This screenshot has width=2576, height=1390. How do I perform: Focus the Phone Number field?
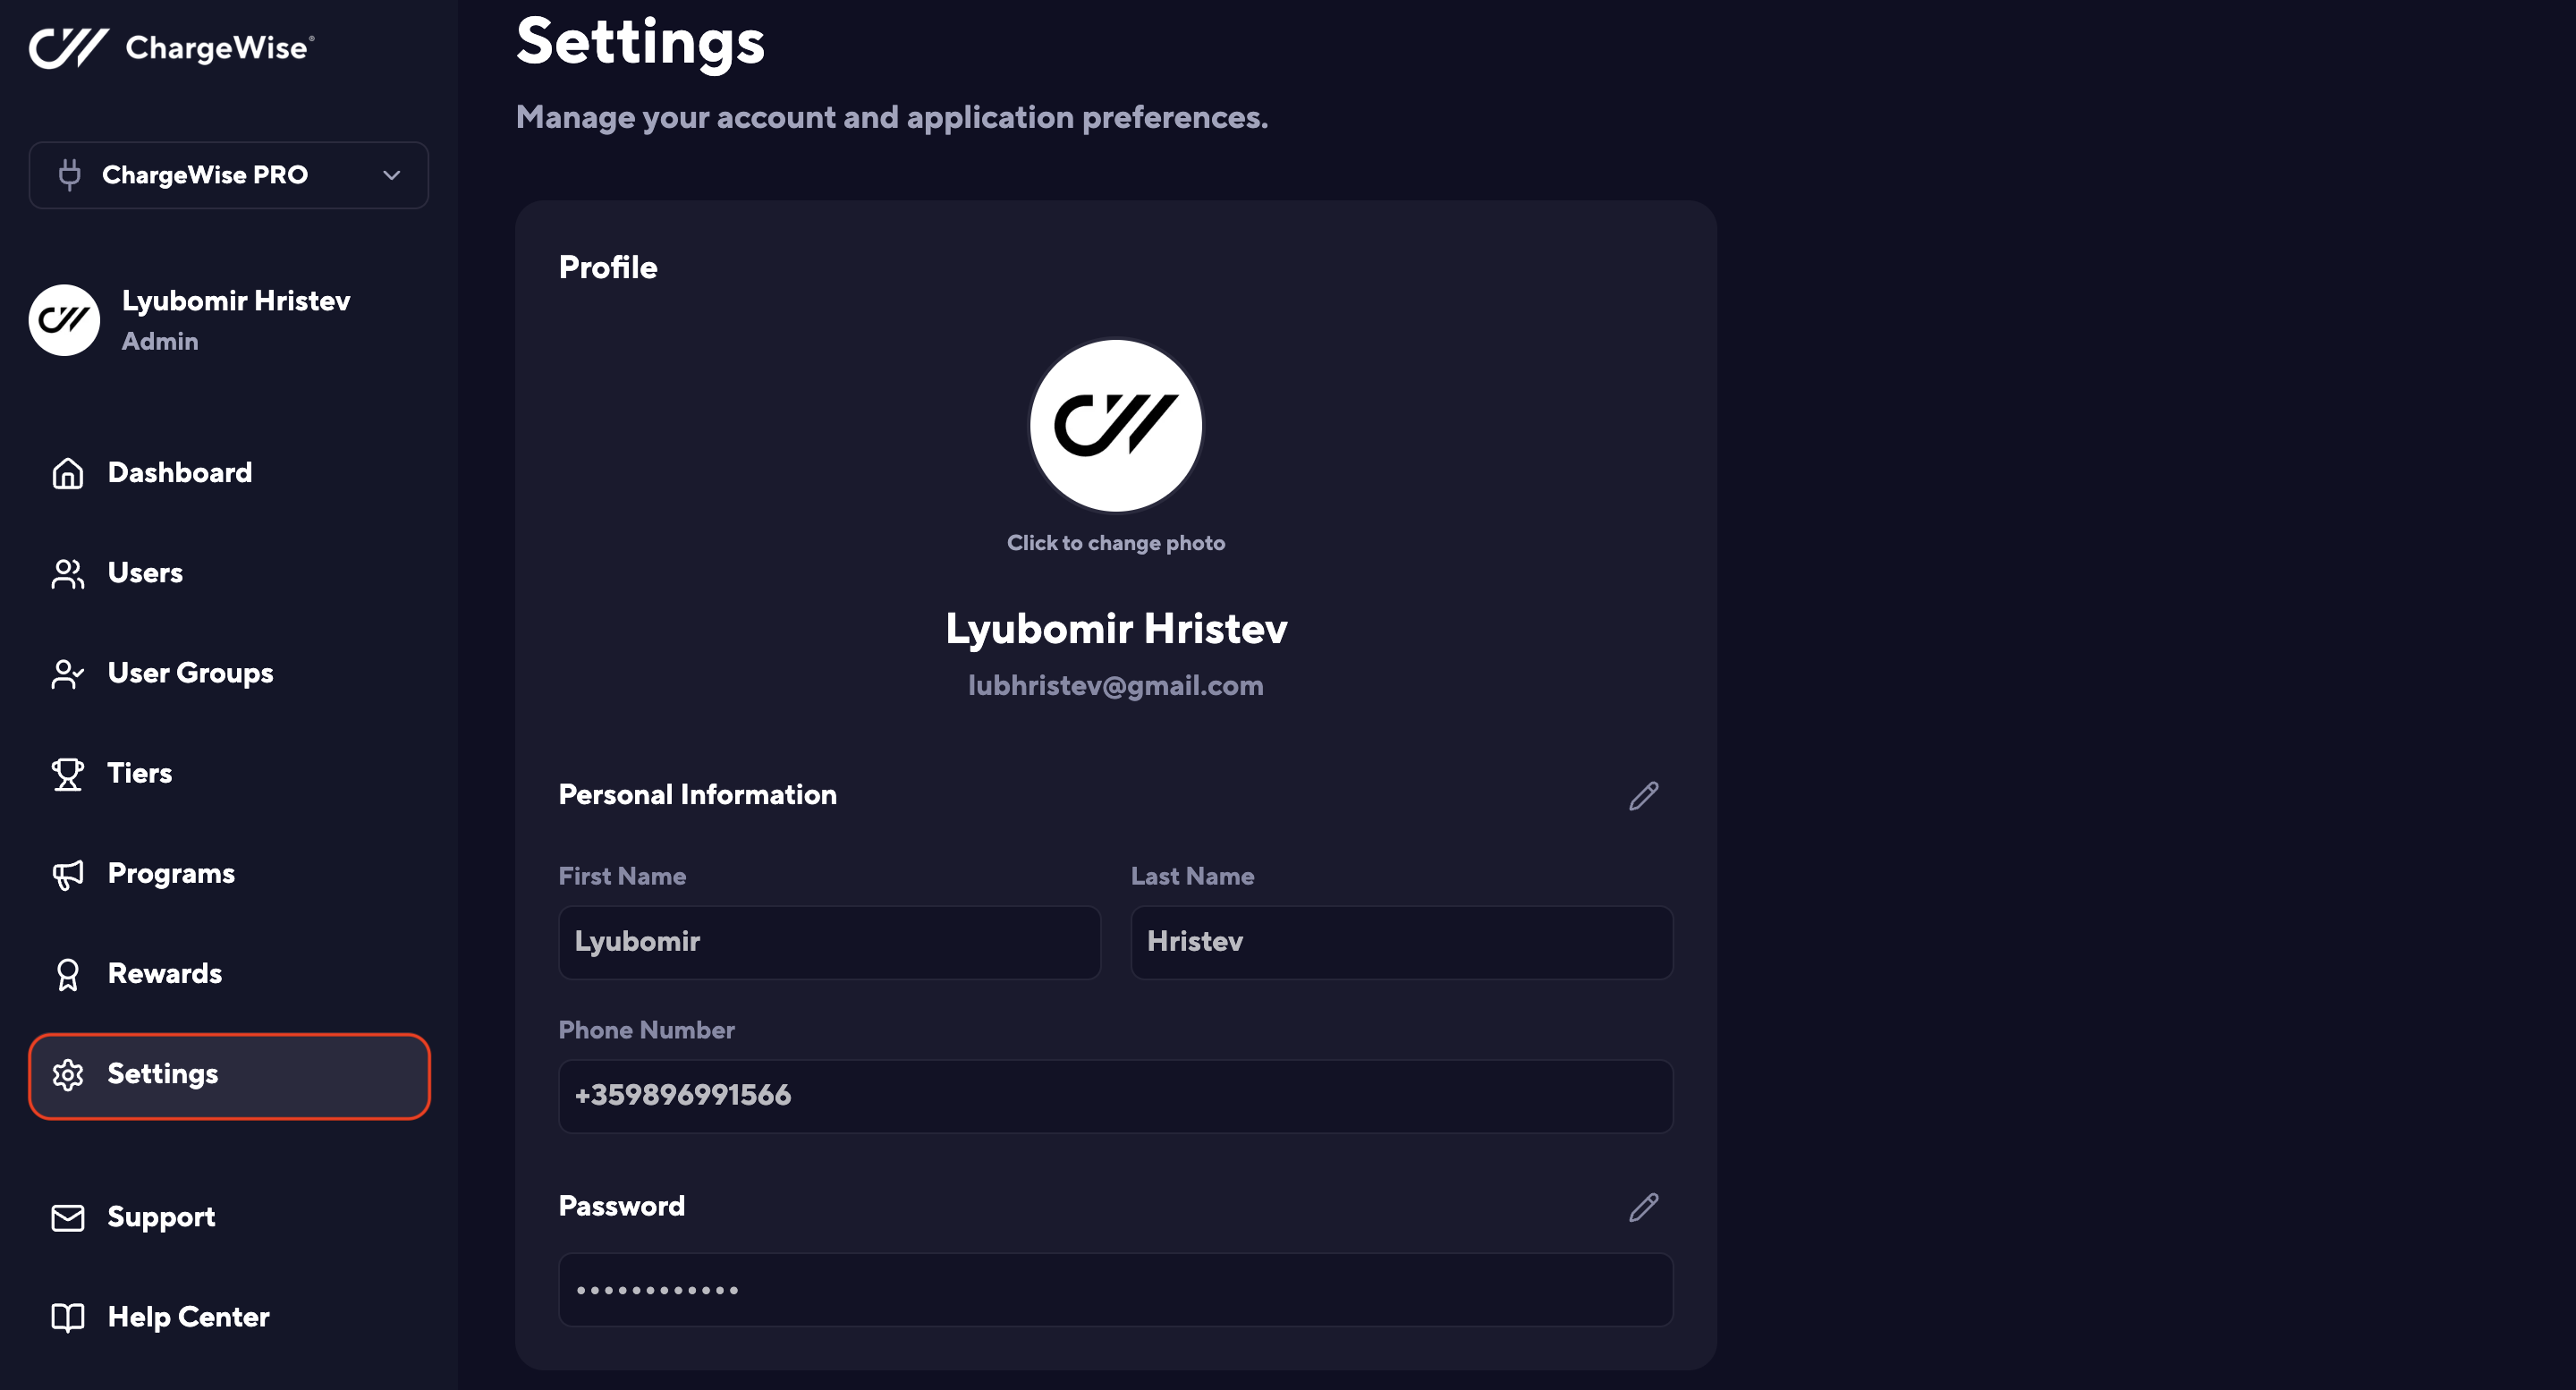(1115, 1096)
